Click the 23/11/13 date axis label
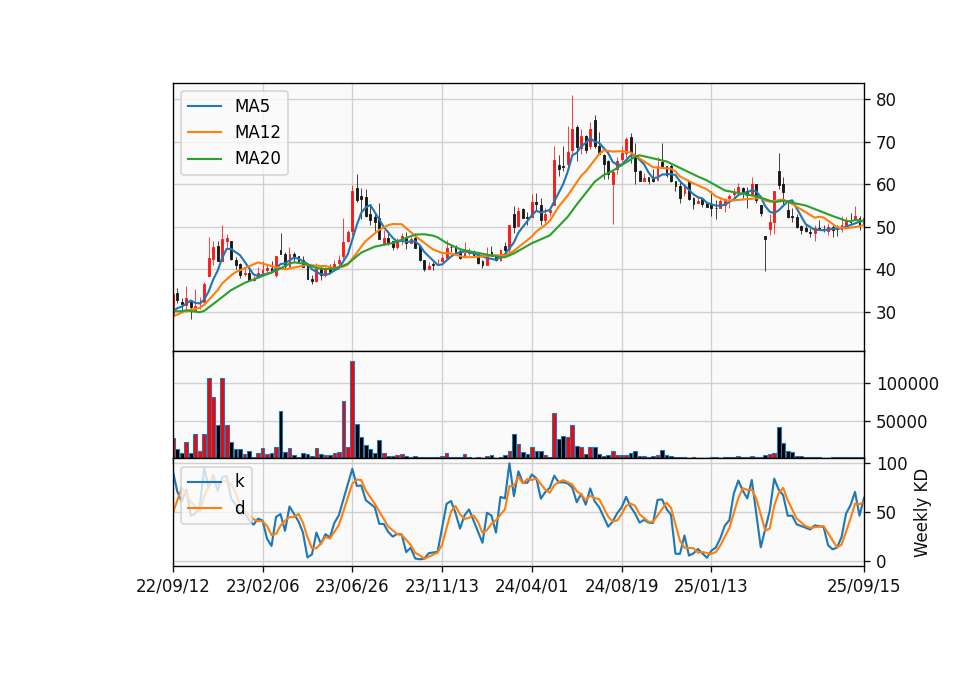The width and height of the screenshot is (960, 690). 441,586
